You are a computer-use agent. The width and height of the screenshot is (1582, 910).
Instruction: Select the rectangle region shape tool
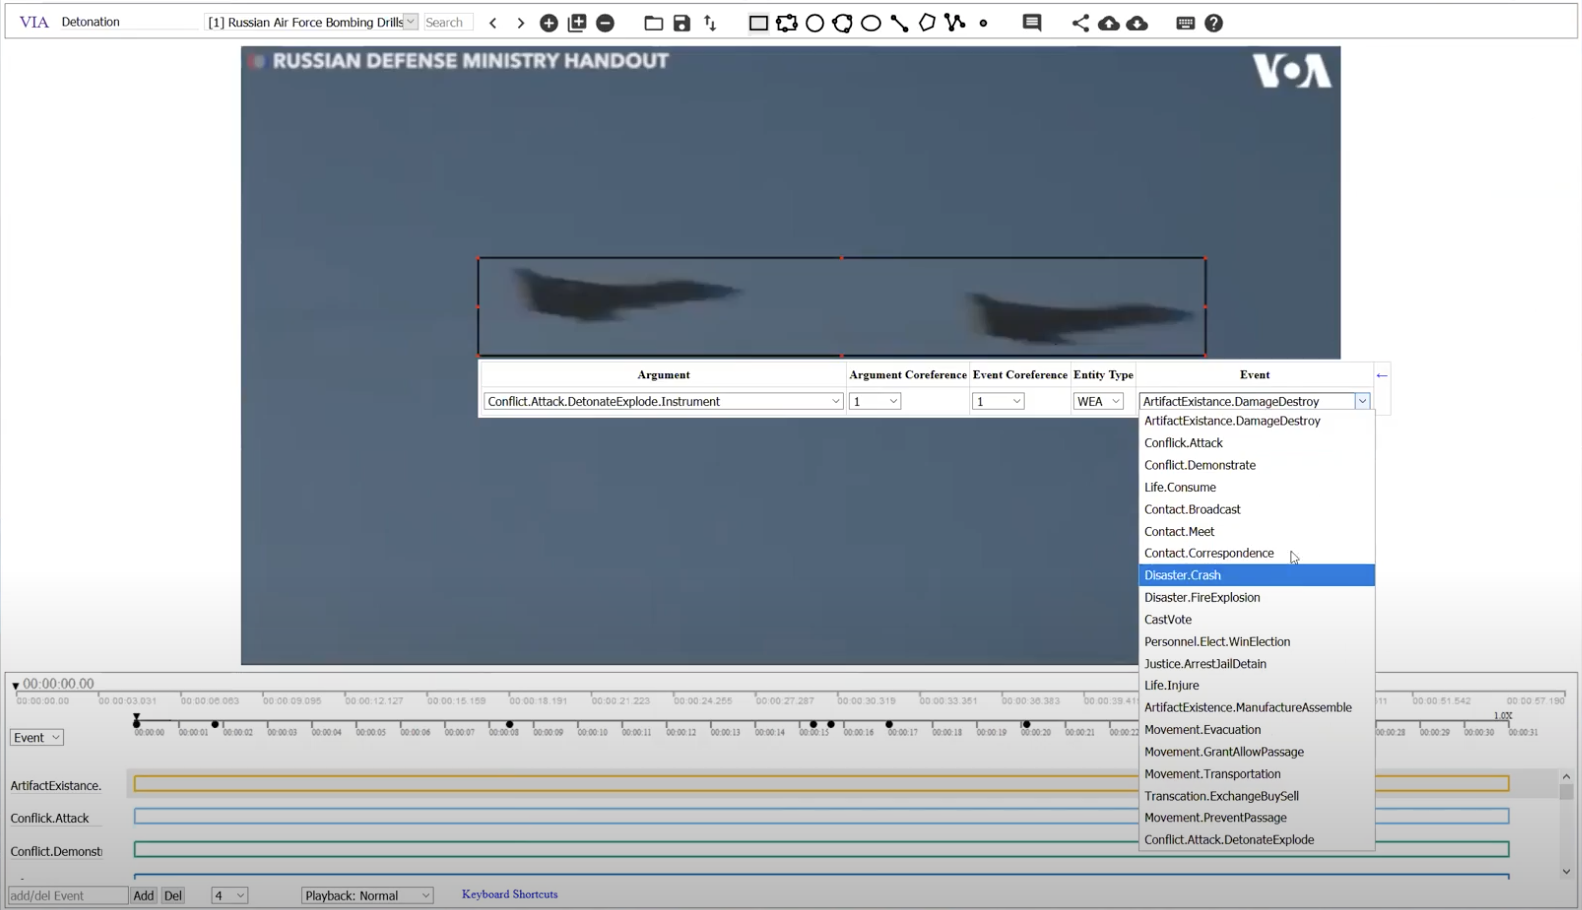759,23
